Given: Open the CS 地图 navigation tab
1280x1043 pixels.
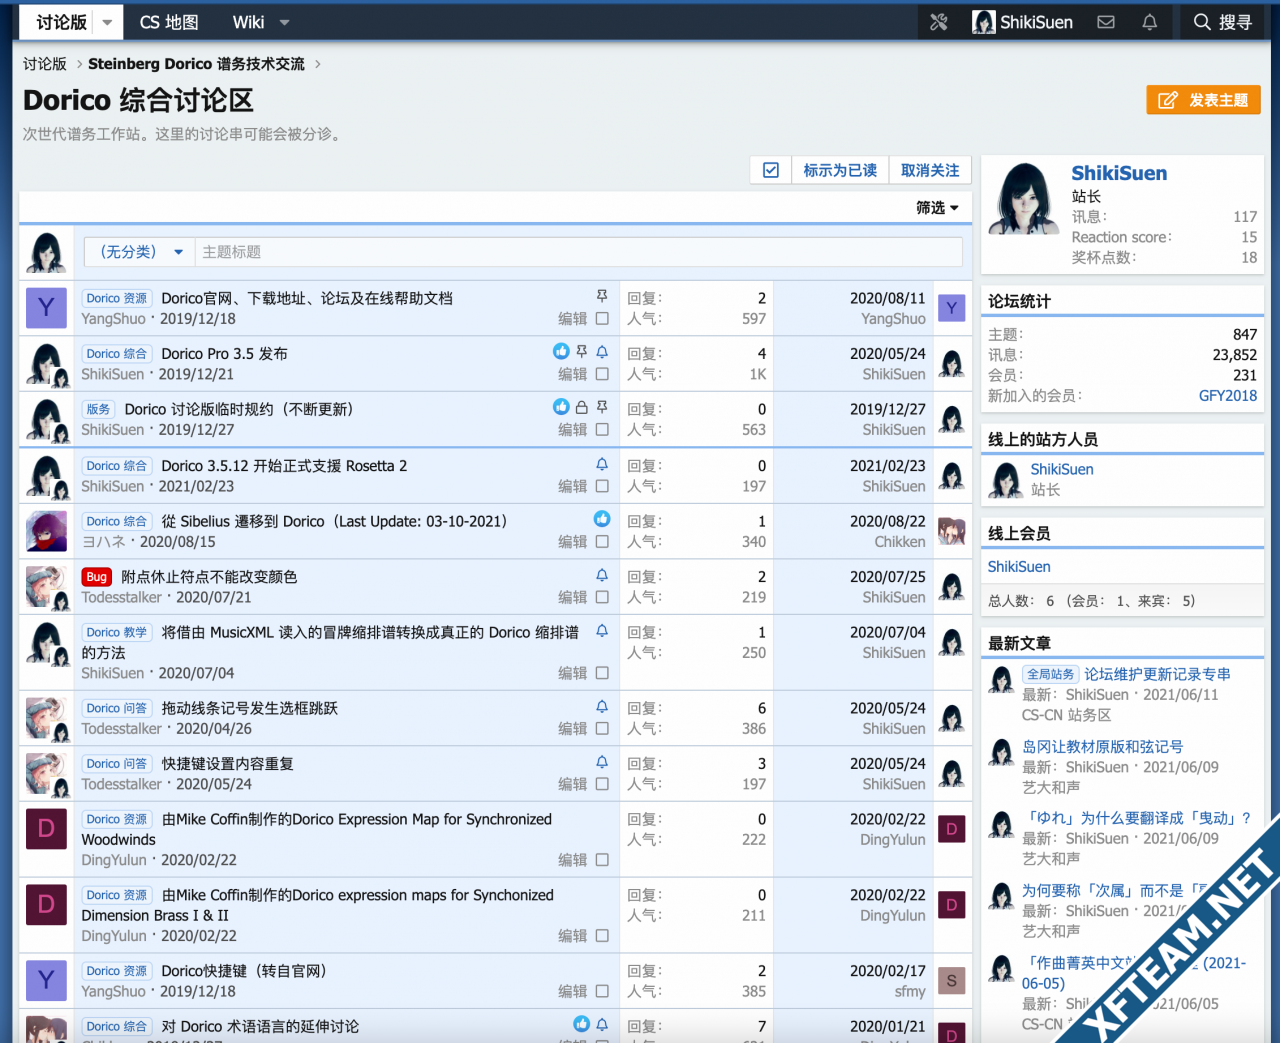Looking at the screenshot, I should (x=169, y=22).
